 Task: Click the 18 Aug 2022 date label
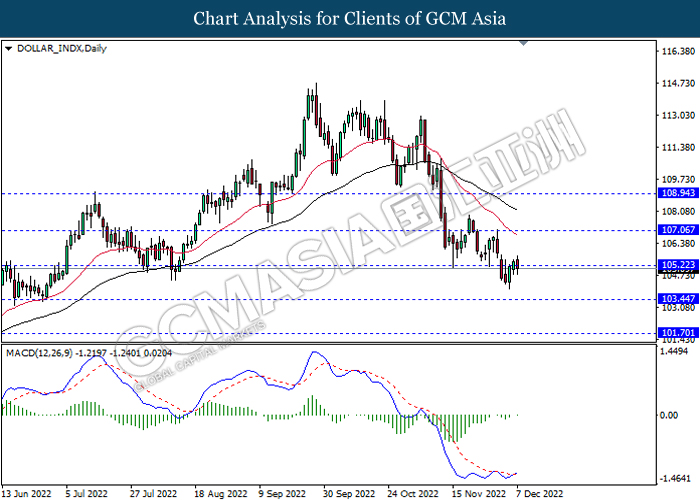(221, 494)
